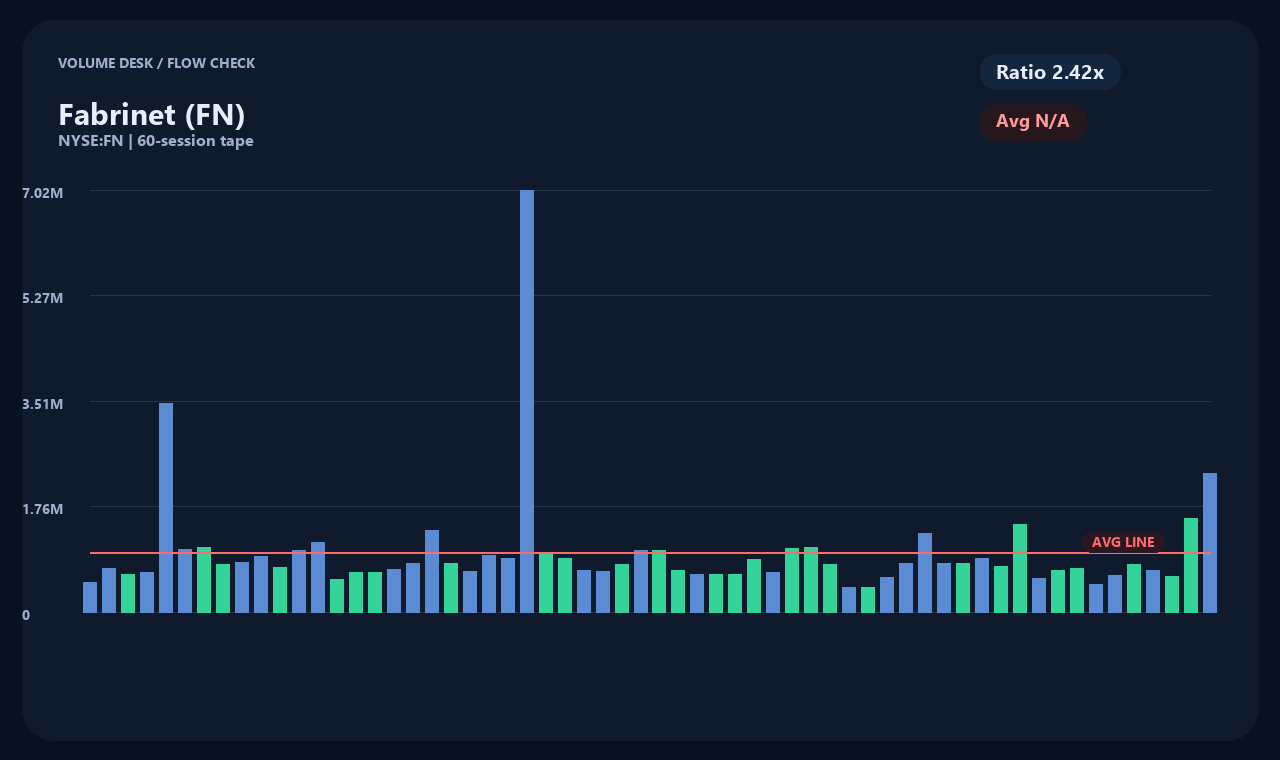
Task: Click the 1.76M axis label
Action: 43,509
